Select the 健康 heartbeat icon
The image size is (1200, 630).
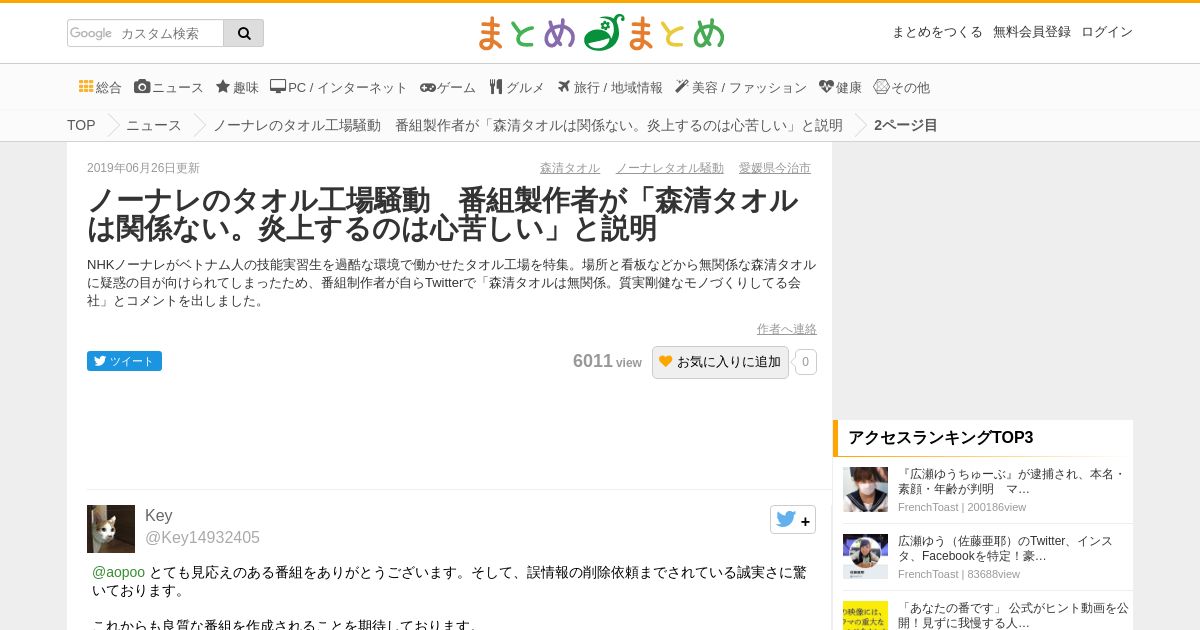point(826,87)
